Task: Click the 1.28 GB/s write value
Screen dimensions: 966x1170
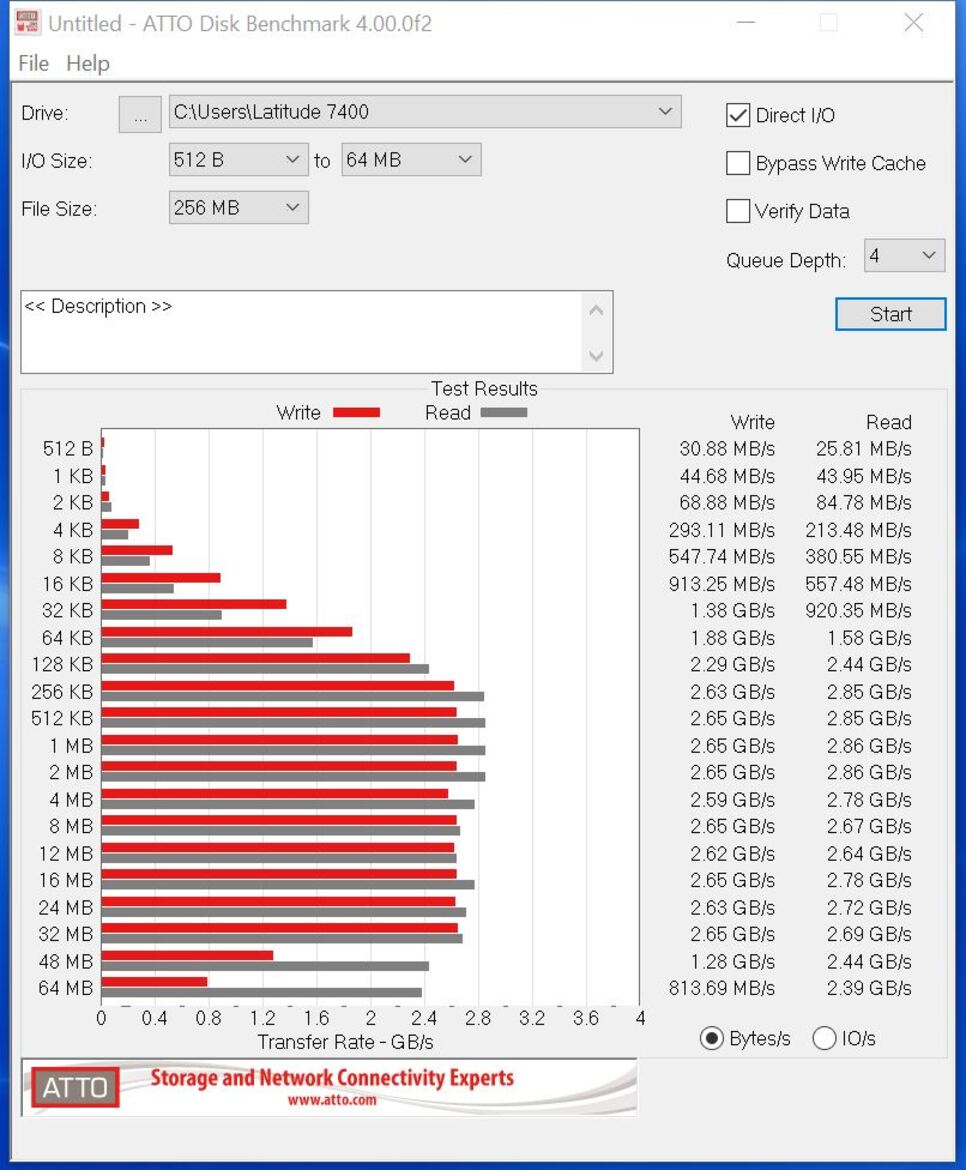Action: 733,961
